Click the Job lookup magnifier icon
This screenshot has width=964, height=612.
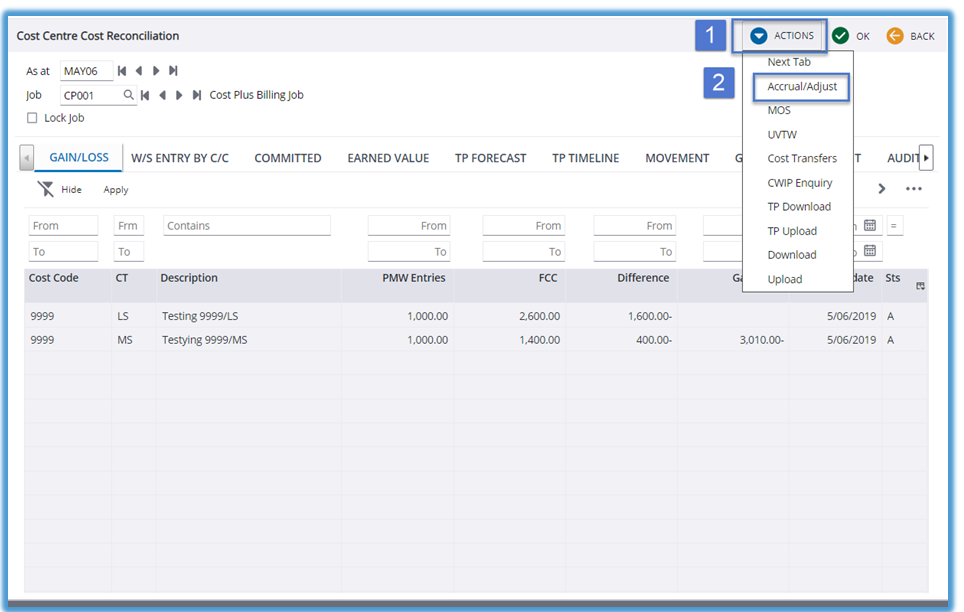tap(129, 95)
